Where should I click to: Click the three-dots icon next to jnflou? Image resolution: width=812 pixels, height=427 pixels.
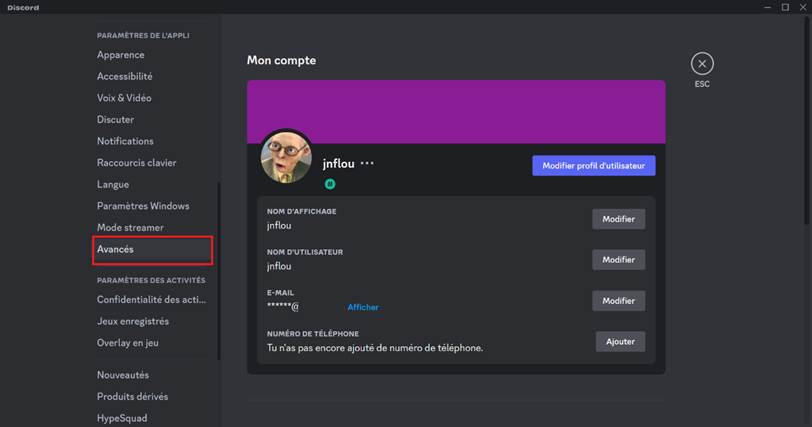point(367,163)
